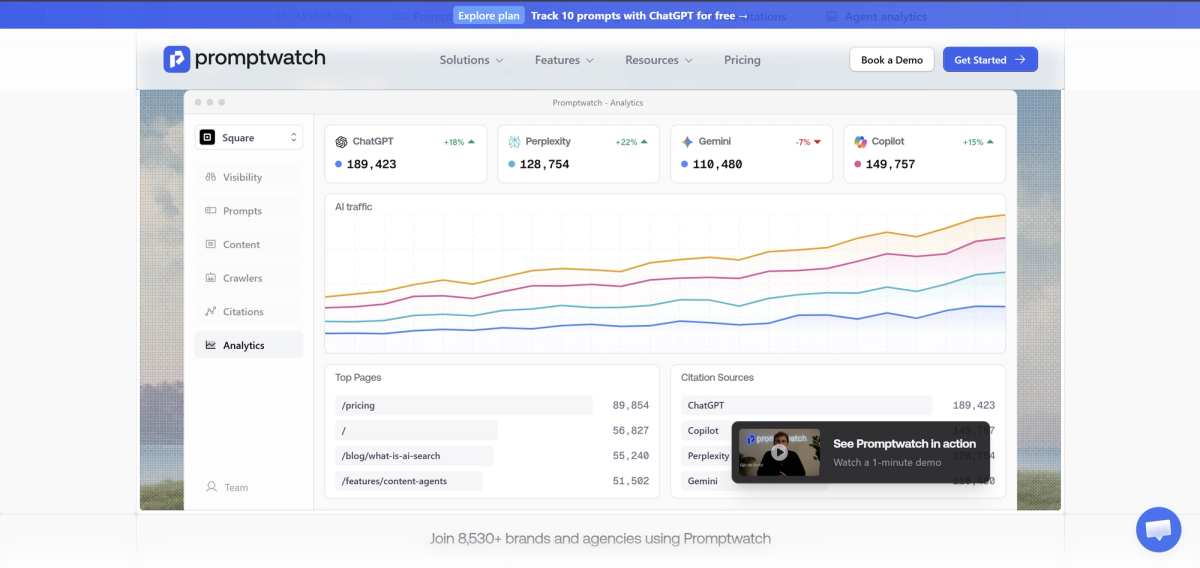Click the Copilot logo icon in card
The width and height of the screenshot is (1200, 568).
tap(861, 142)
